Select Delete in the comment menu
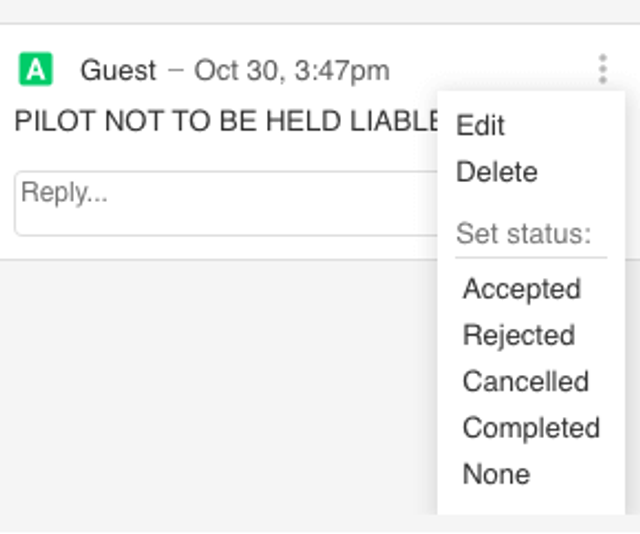Screen dimensions: 640x534 coord(496,172)
